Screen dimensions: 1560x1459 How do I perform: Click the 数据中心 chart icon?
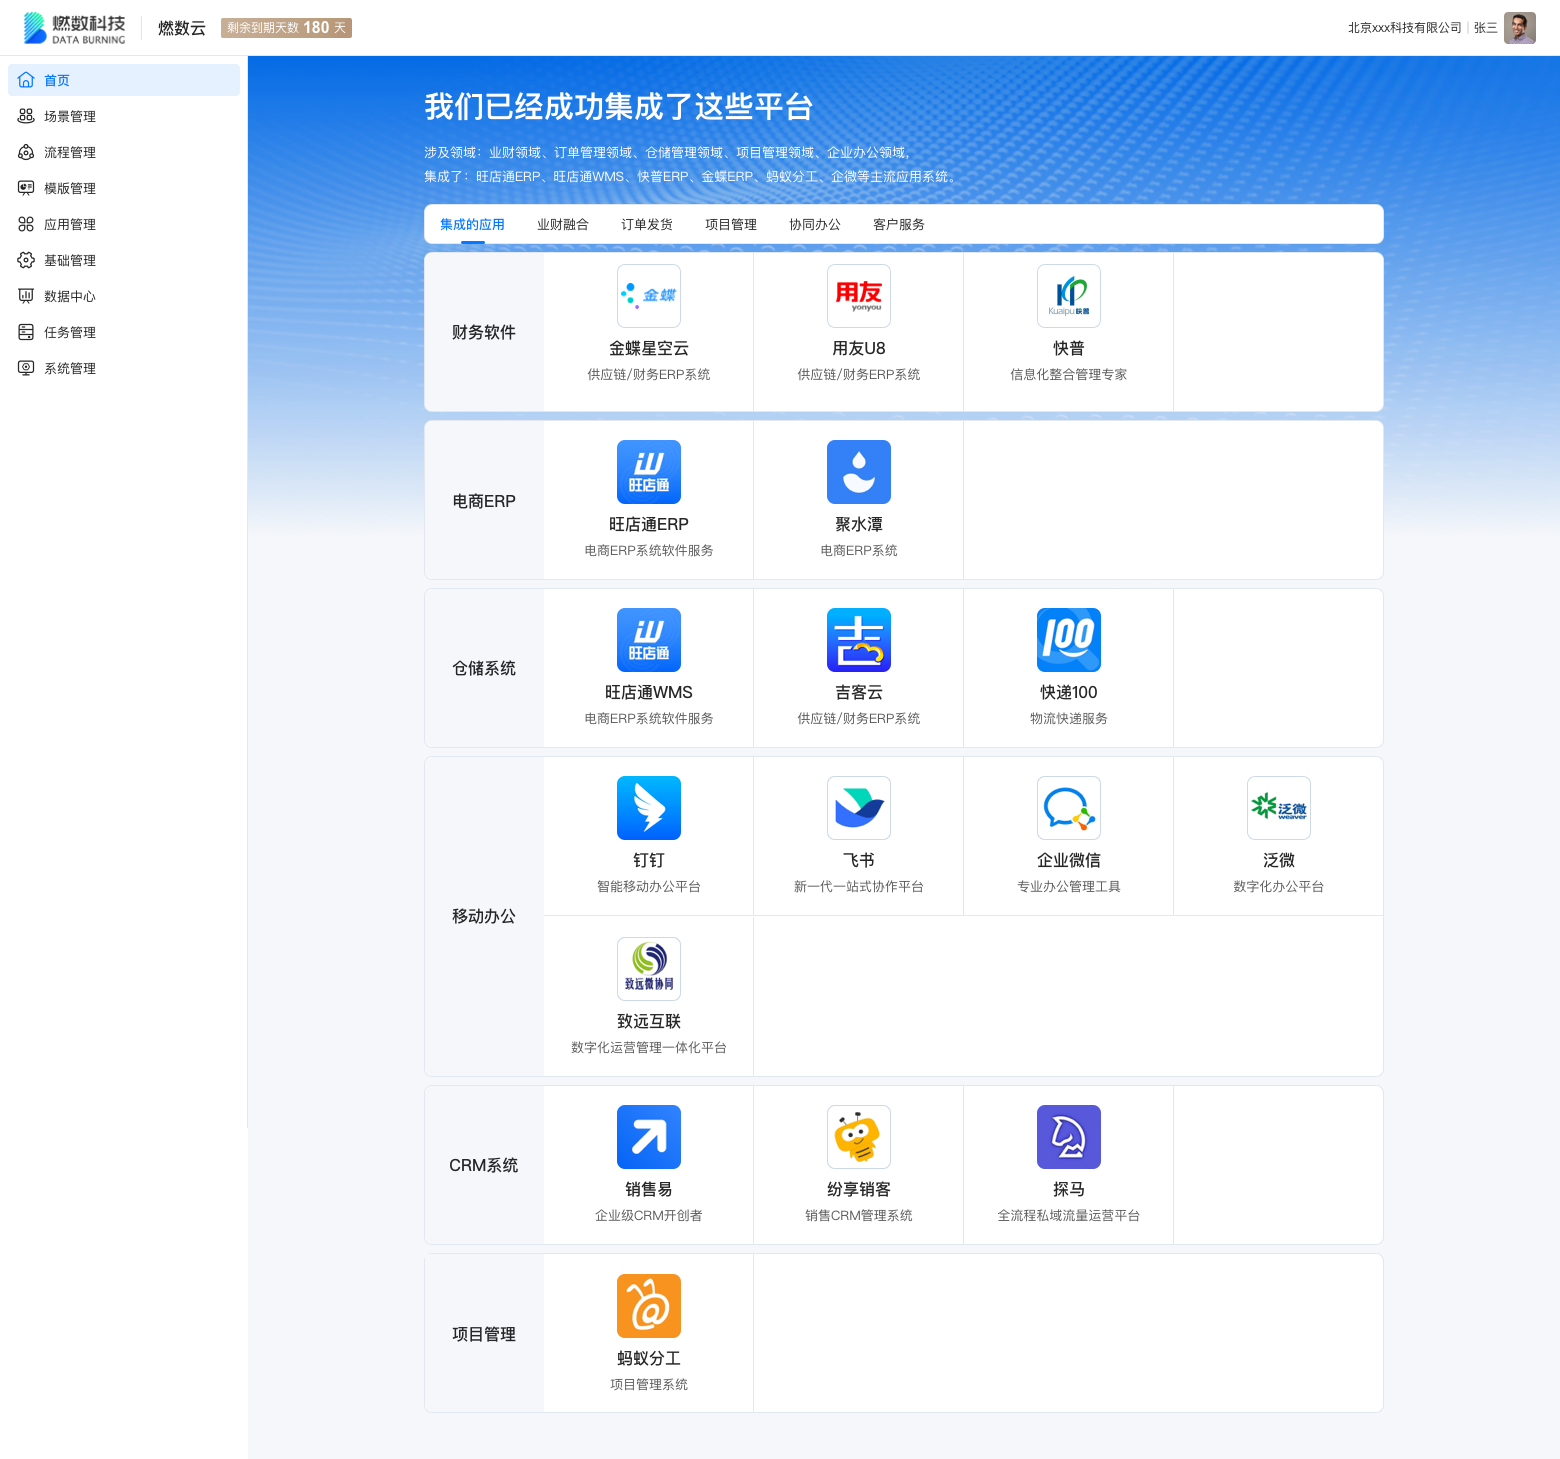tap(26, 296)
